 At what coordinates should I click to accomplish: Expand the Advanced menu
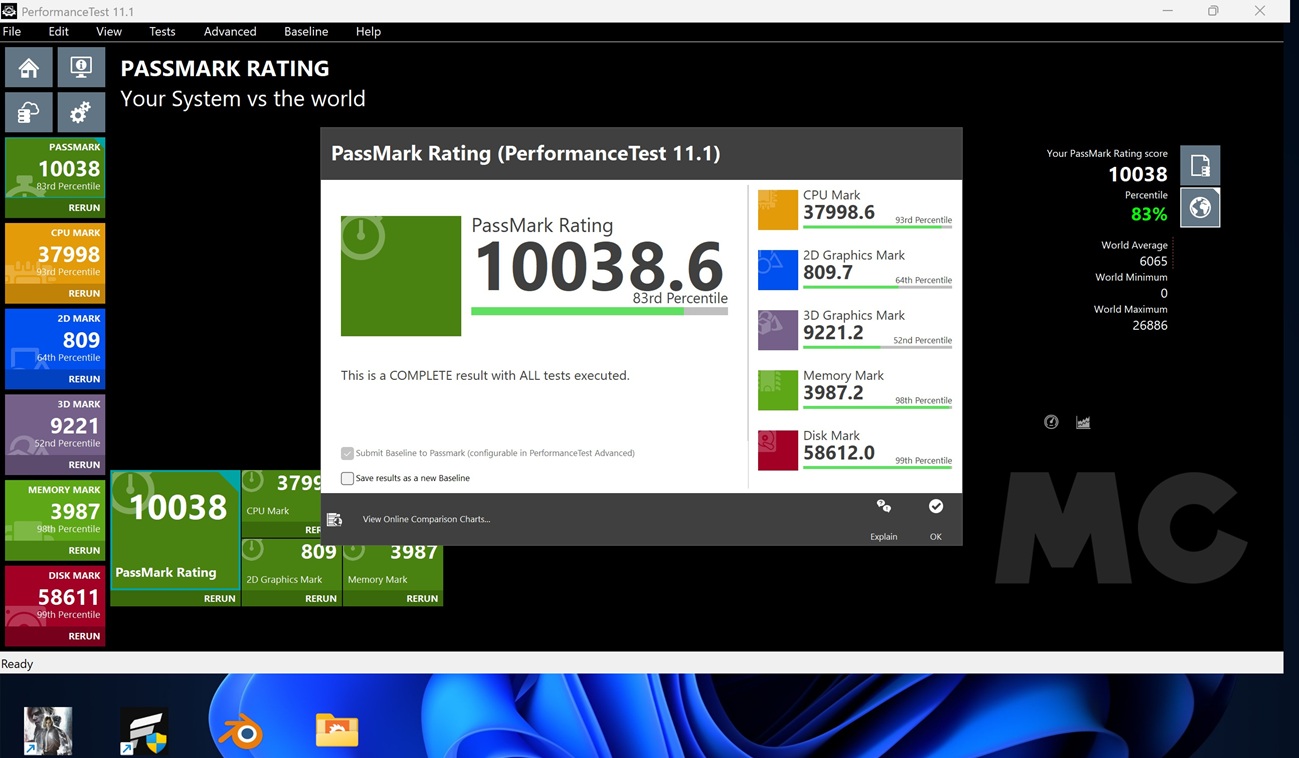coord(230,31)
